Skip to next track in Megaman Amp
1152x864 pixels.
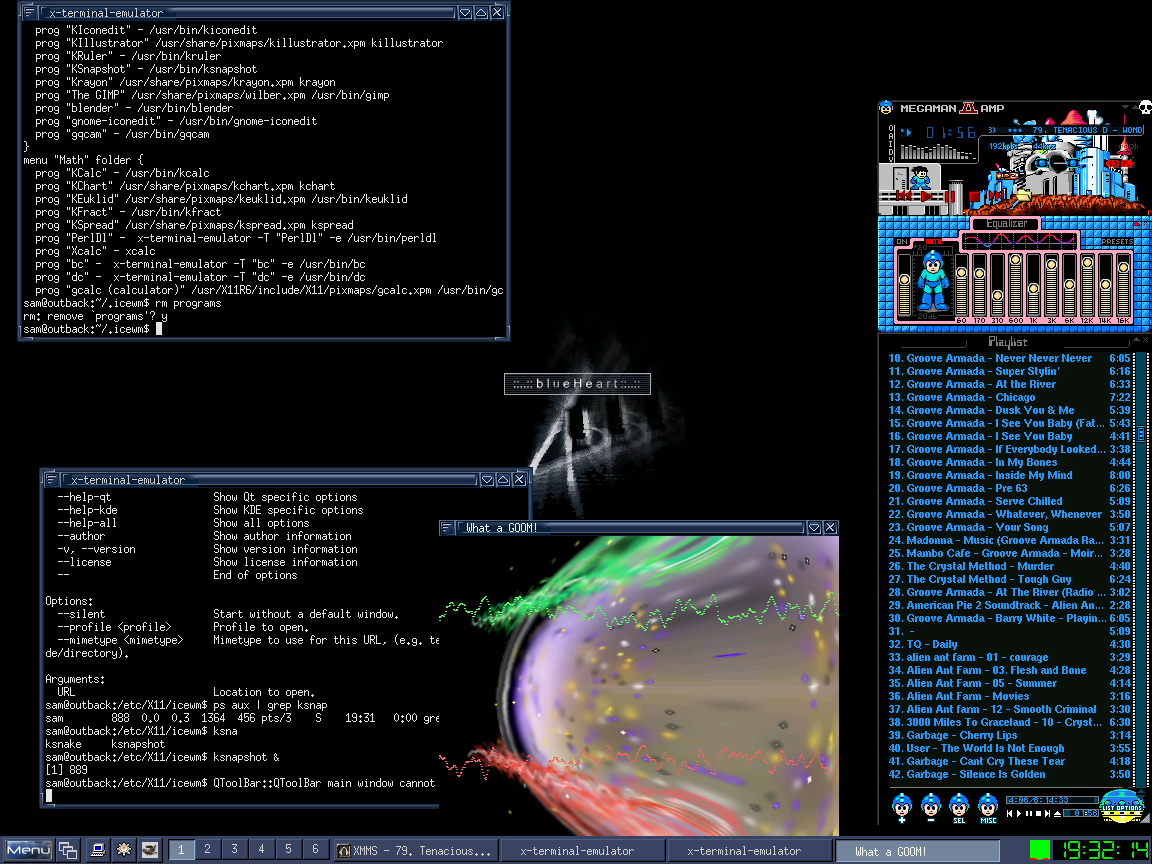(x=995, y=196)
